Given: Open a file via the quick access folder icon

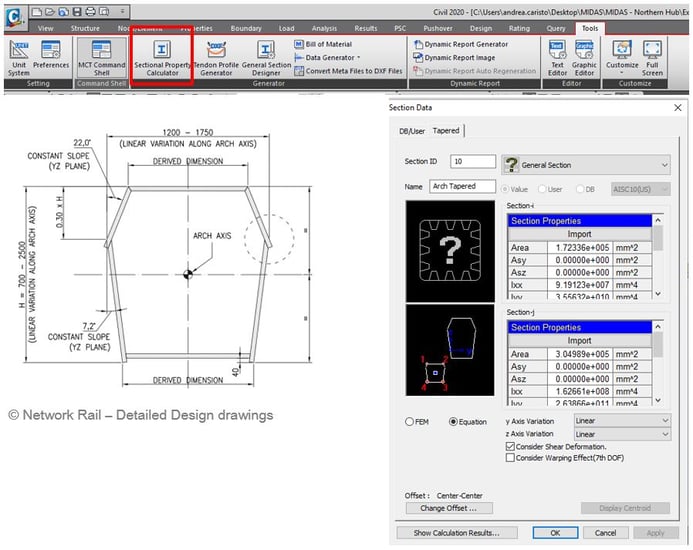Looking at the screenshot, I should click(x=50, y=12).
